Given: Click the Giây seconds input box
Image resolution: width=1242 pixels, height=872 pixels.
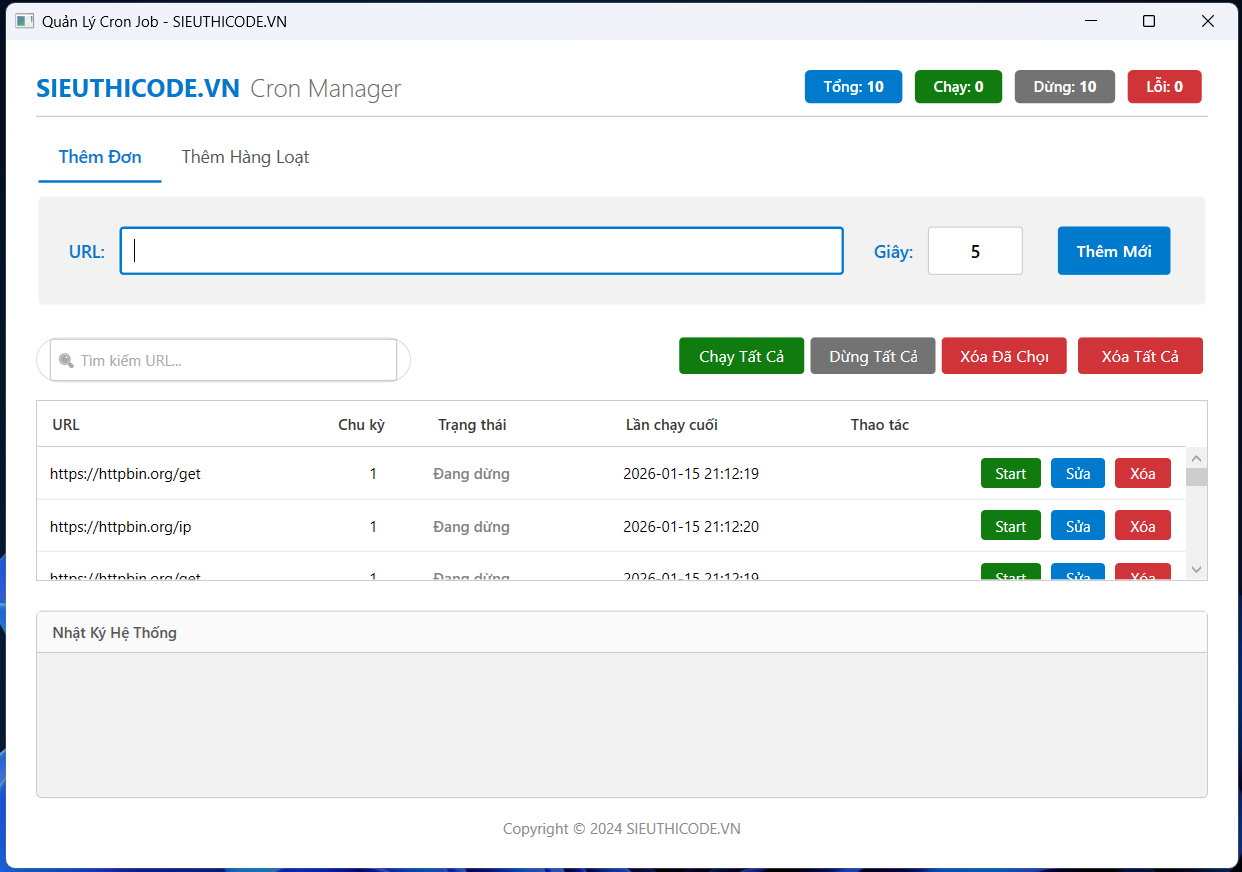Looking at the screenshot, I should 975,251.
